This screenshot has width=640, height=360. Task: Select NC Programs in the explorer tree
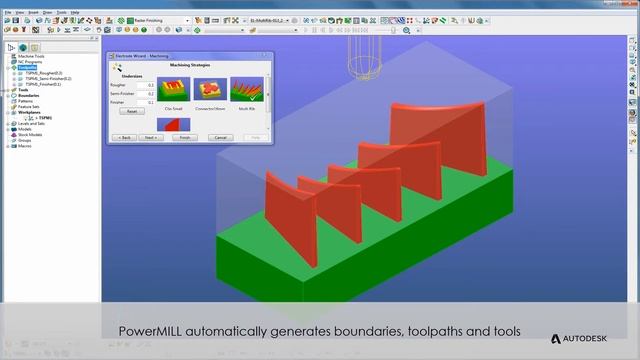[30, 62]
